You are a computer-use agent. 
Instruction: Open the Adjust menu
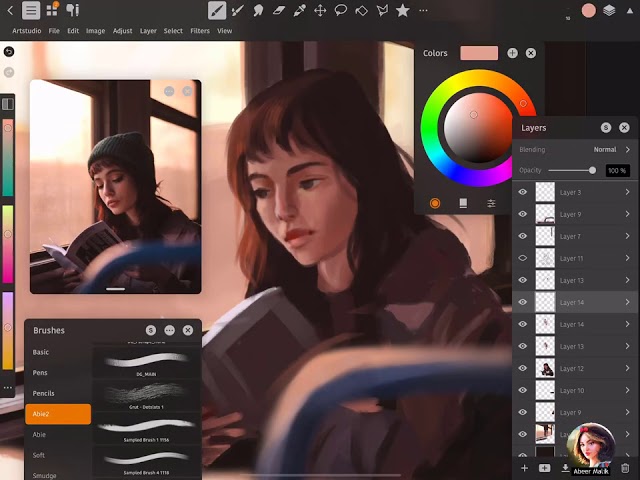122,31
